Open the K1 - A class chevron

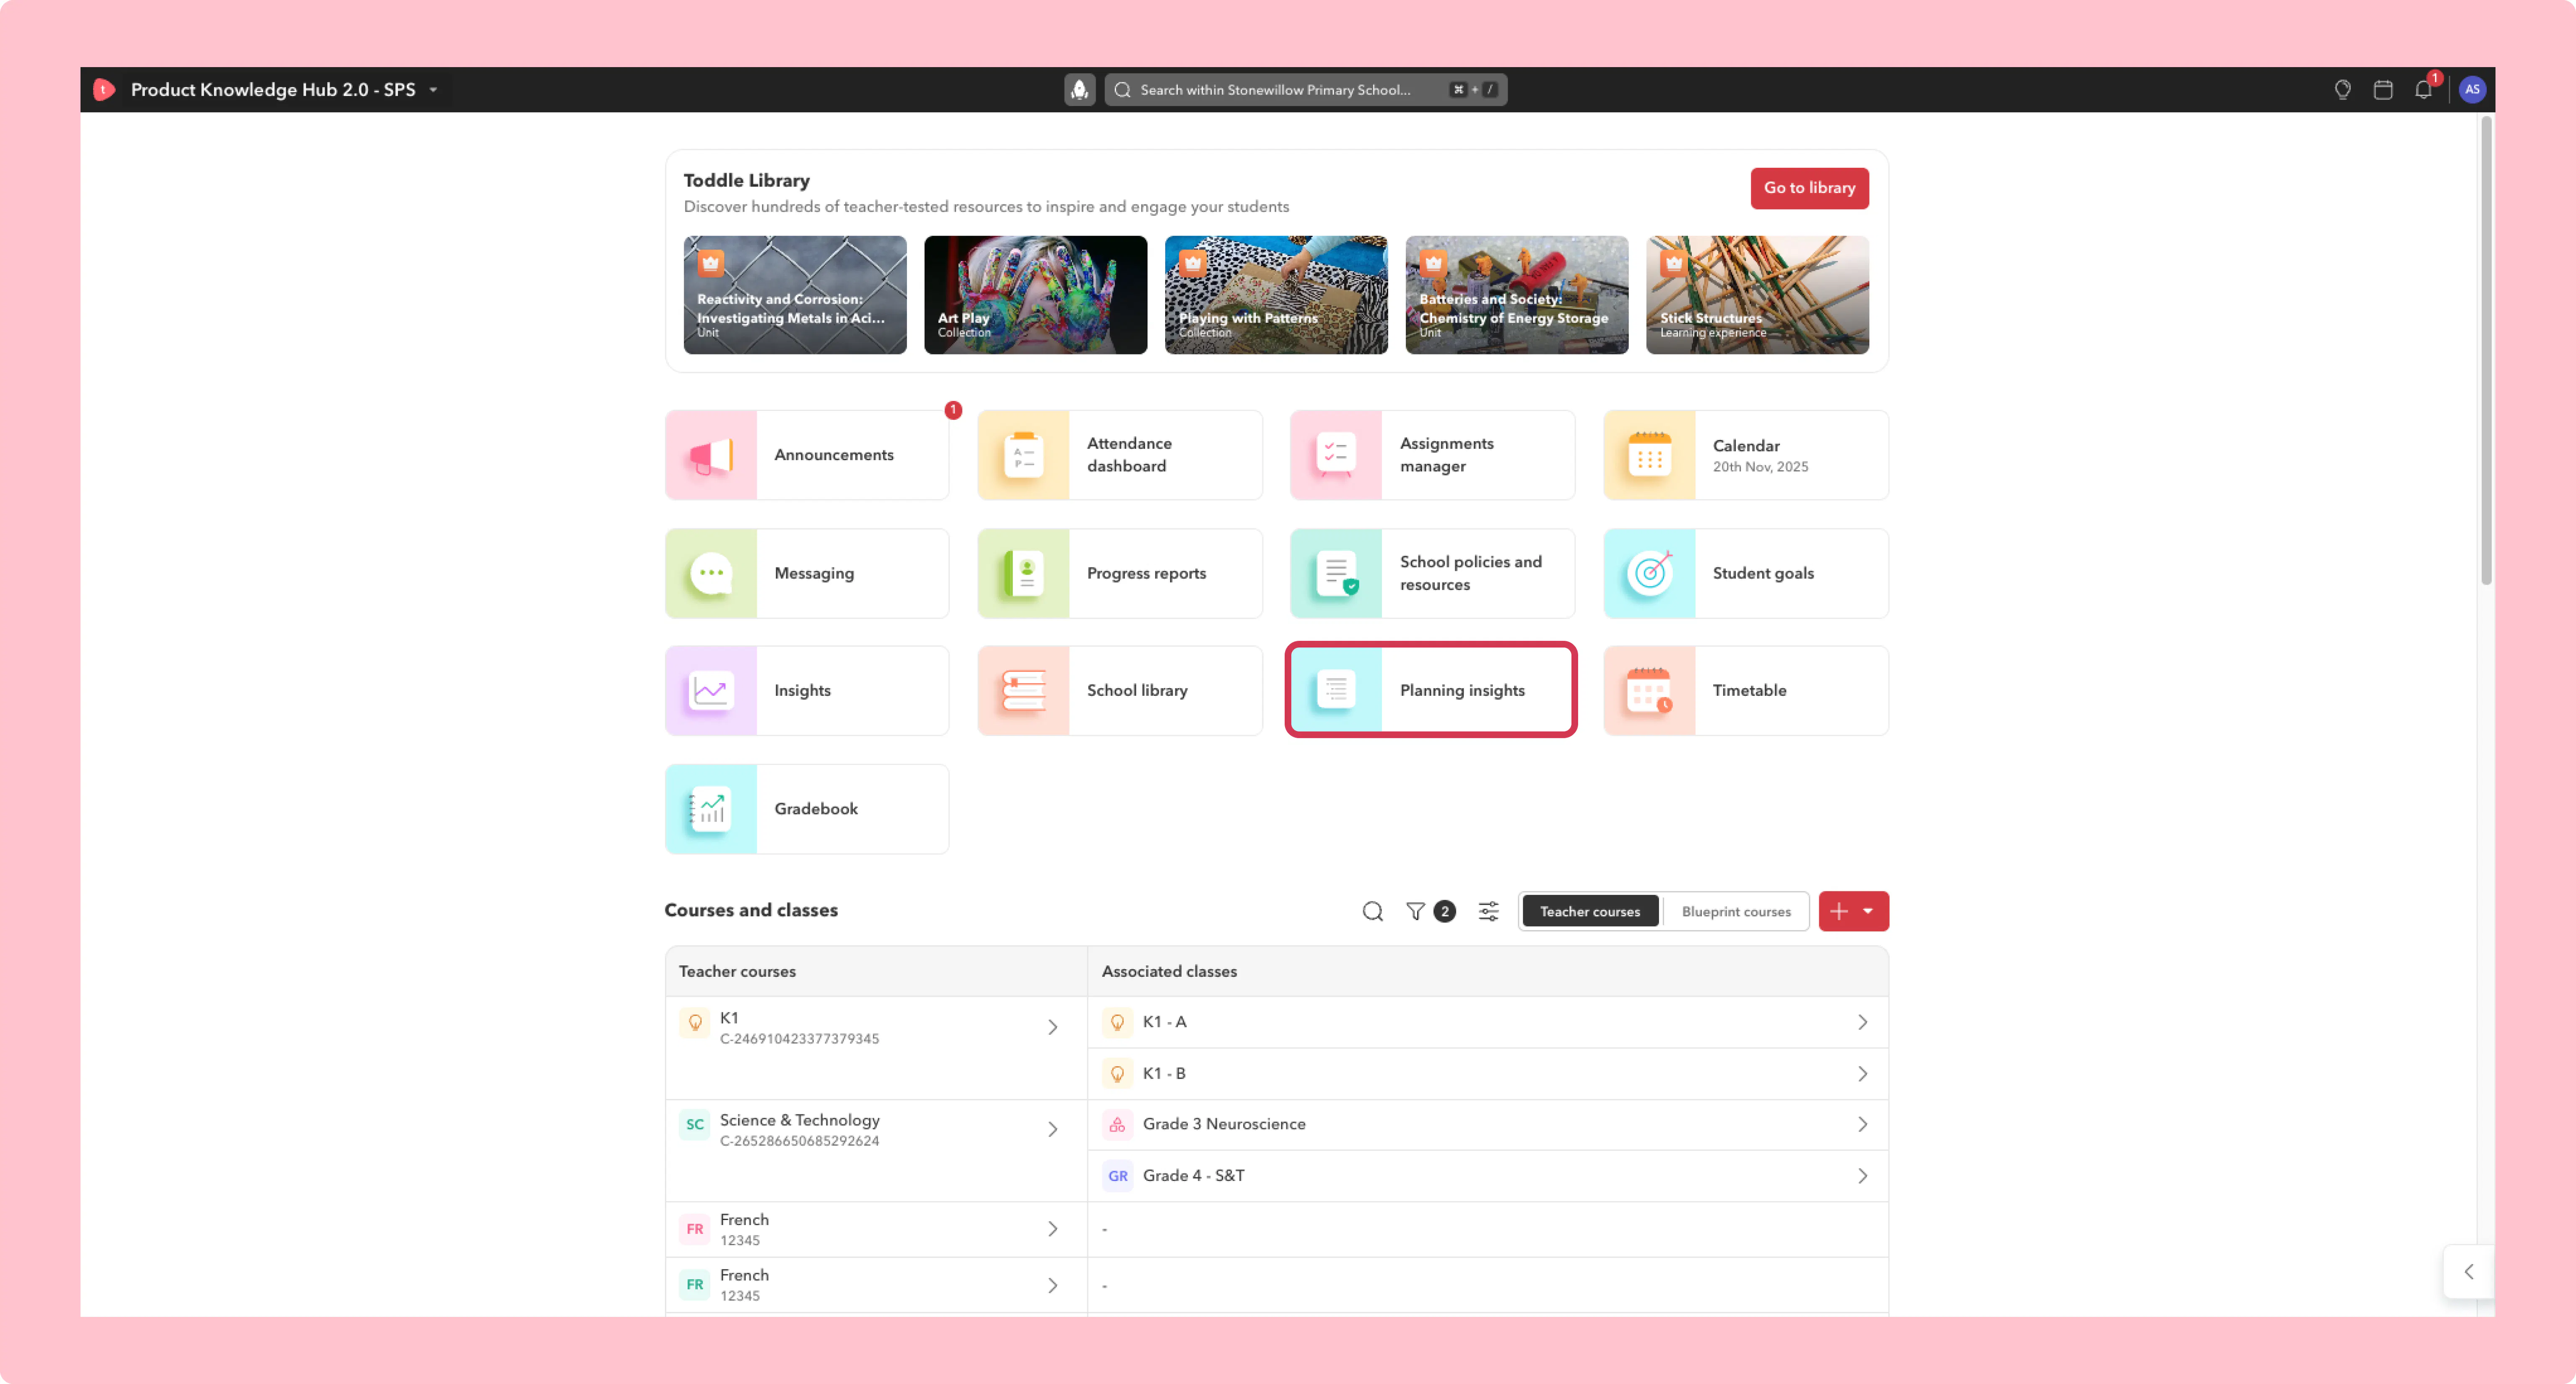(x=1863, y=1023)
